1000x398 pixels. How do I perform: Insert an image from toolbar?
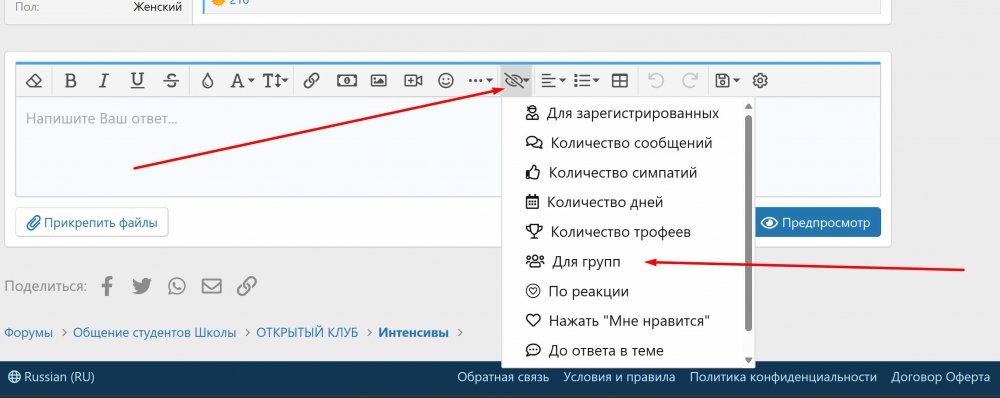tap(379, 81)
